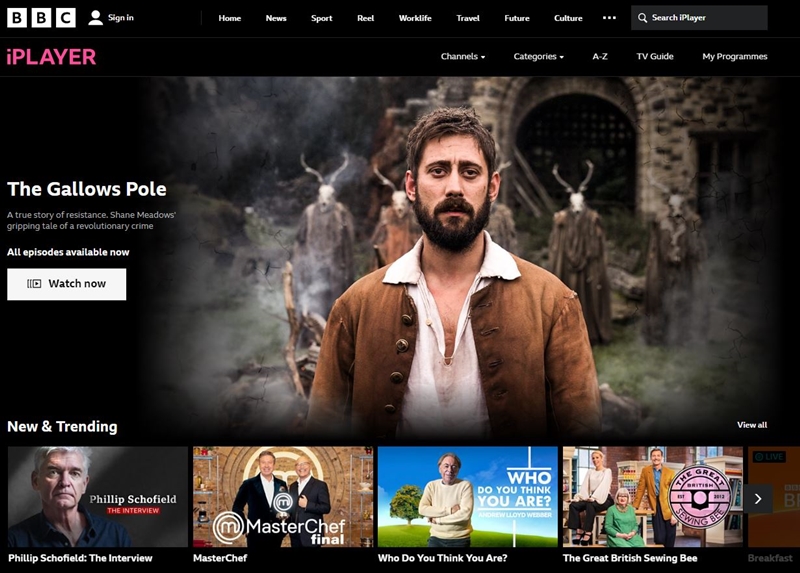Go to BBC Sport section
The height and width of the screenshot is (573, 800).
click(321, 18)
